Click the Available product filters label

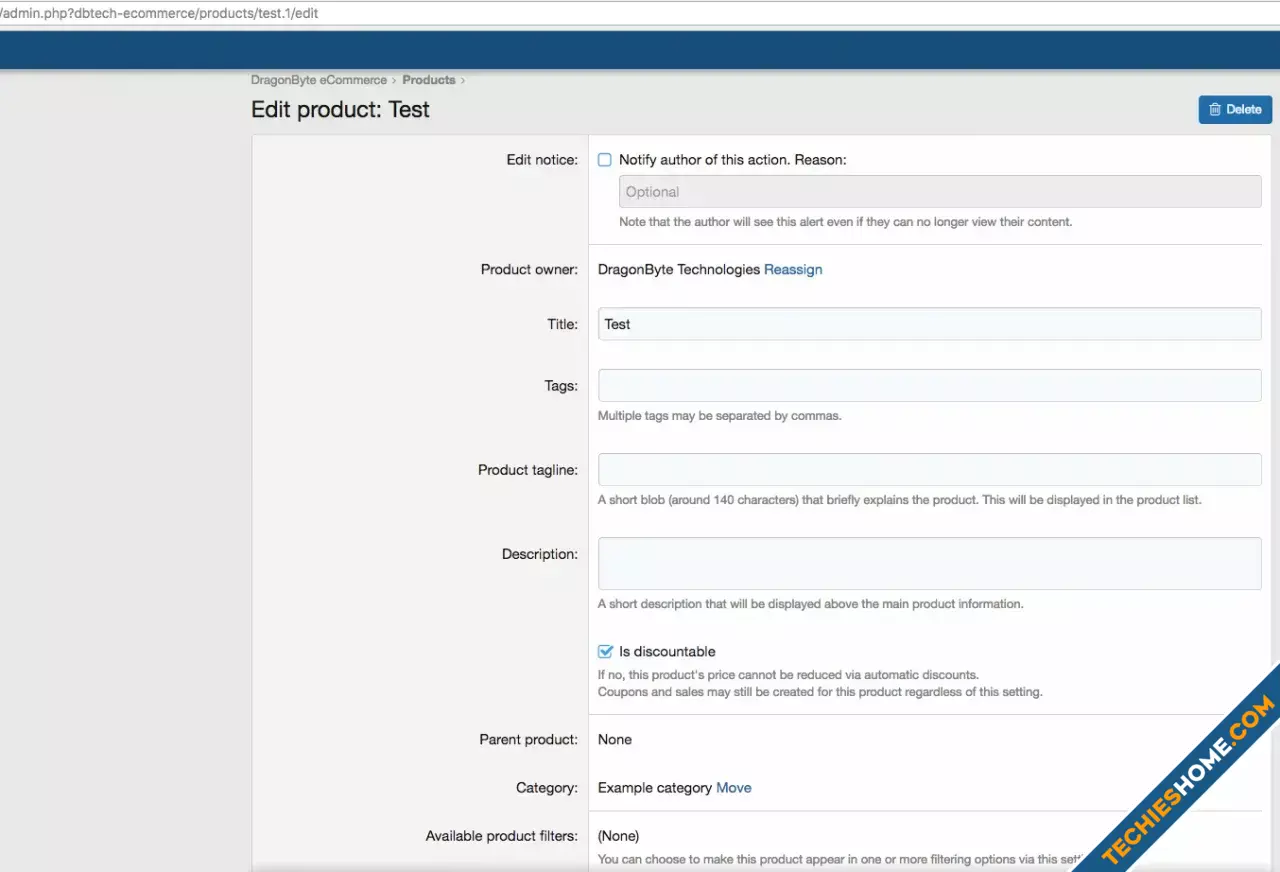coord(502,836)
